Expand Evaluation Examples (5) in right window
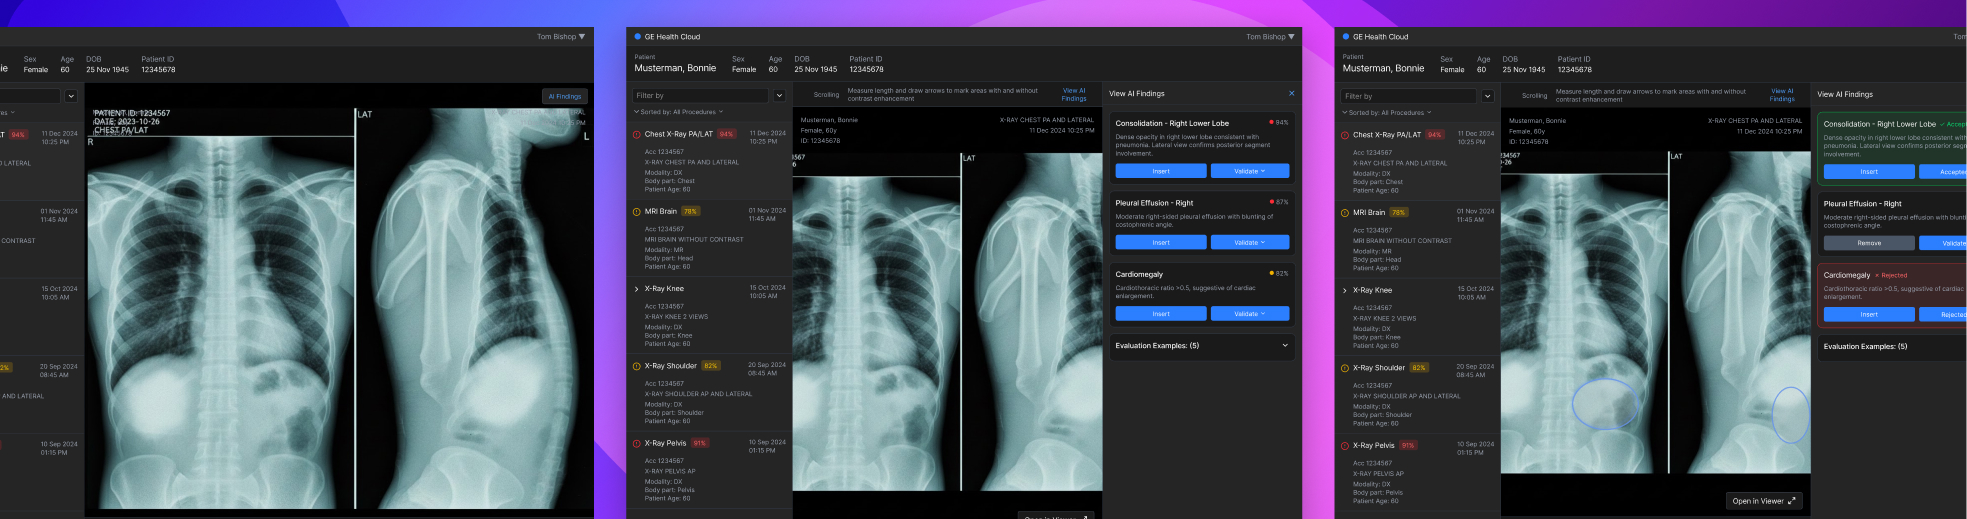The image size is (1967, 519). point(1890,347)
